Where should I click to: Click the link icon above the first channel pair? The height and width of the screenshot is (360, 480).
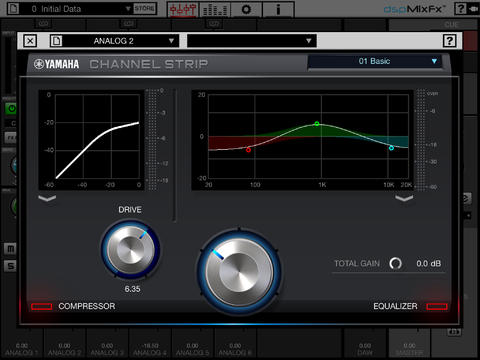[x=43, y=24]
